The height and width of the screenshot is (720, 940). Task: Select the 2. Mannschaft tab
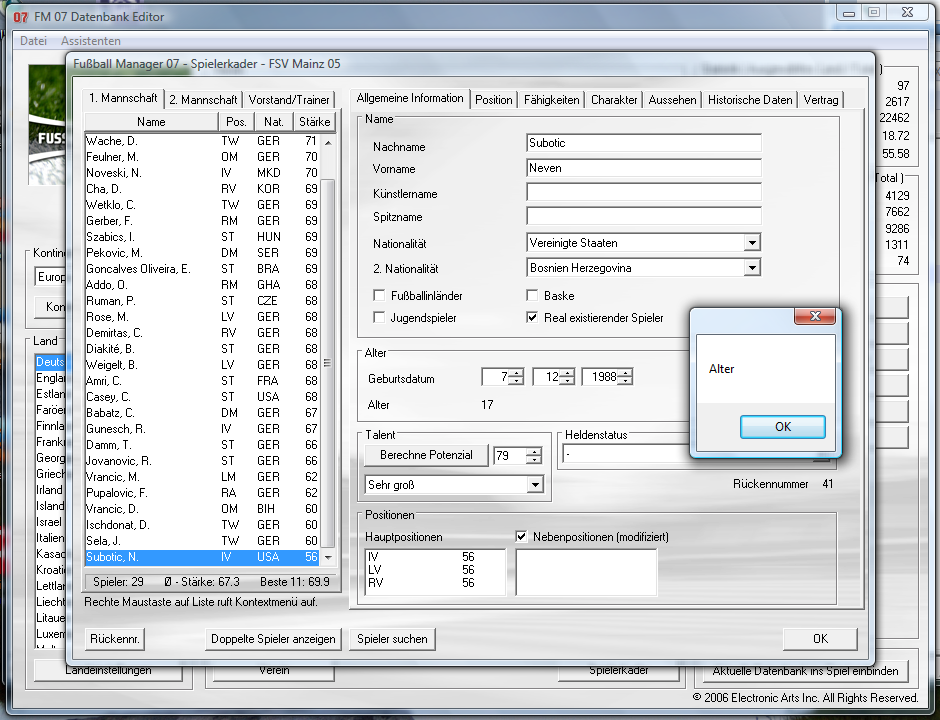click(x=203, y=100)
